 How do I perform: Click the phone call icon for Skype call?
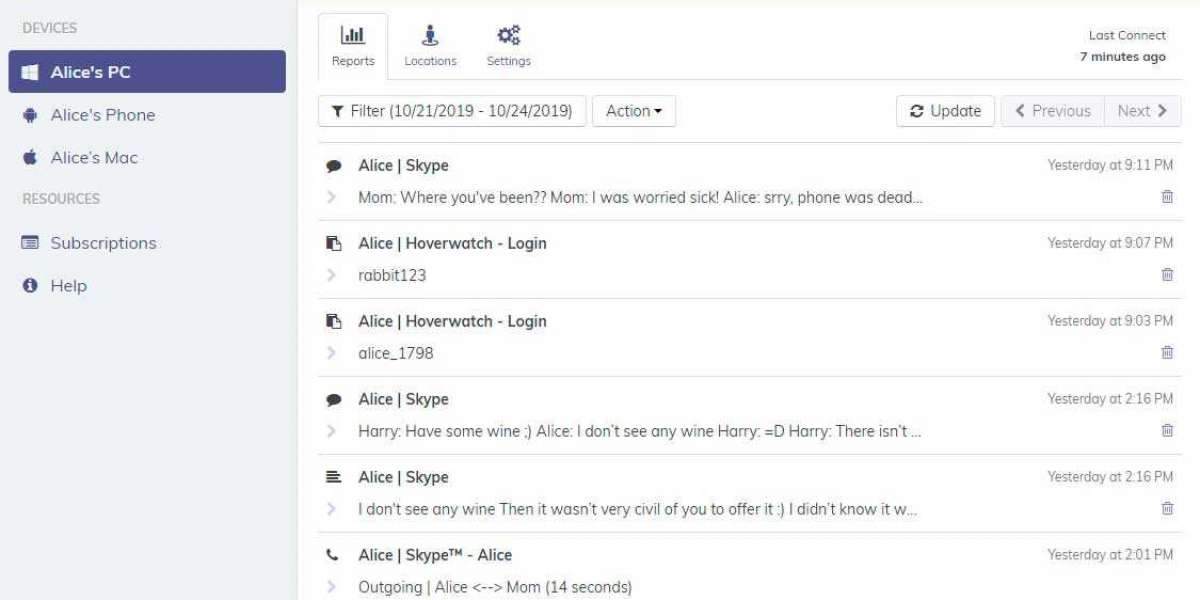pyautogui.click(x=334, y=555)
